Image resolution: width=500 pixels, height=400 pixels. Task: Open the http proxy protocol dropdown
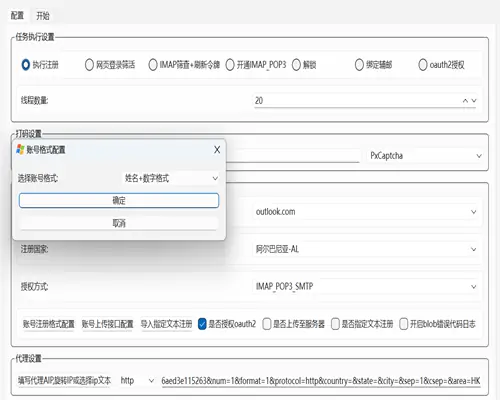[137, 380]
